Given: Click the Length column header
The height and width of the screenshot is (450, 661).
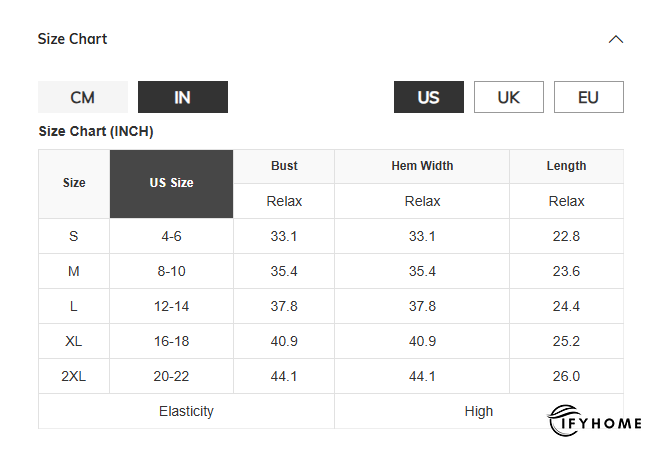Looking at the screenshot, I should [x=566, y=166].
